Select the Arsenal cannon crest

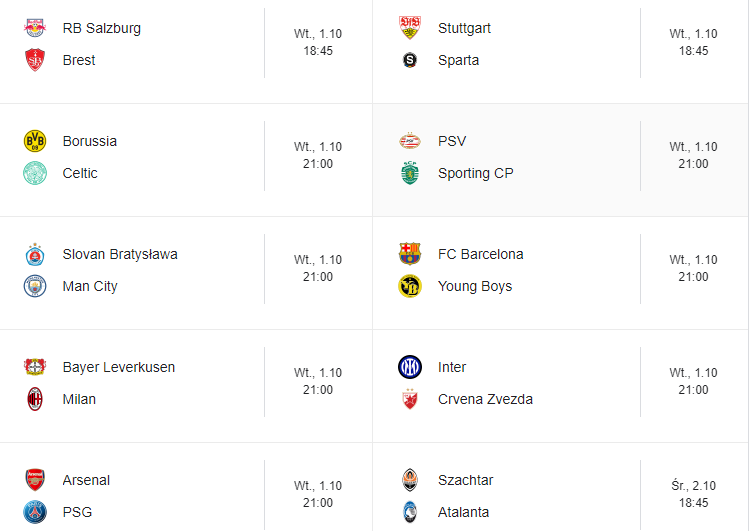(x=35, y=480)
